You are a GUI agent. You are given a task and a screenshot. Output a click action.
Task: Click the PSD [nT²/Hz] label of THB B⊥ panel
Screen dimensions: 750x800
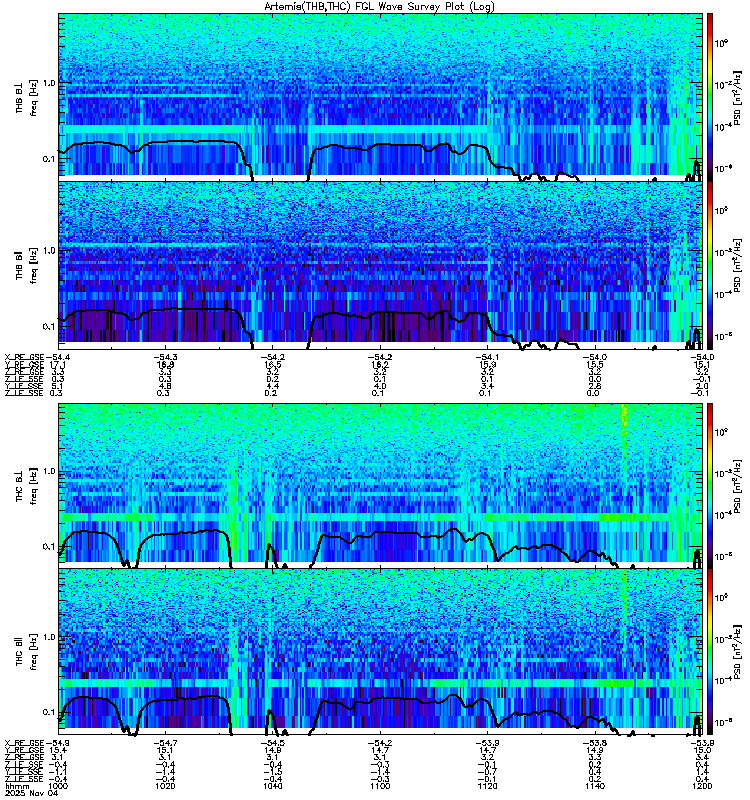coord(738,97)
